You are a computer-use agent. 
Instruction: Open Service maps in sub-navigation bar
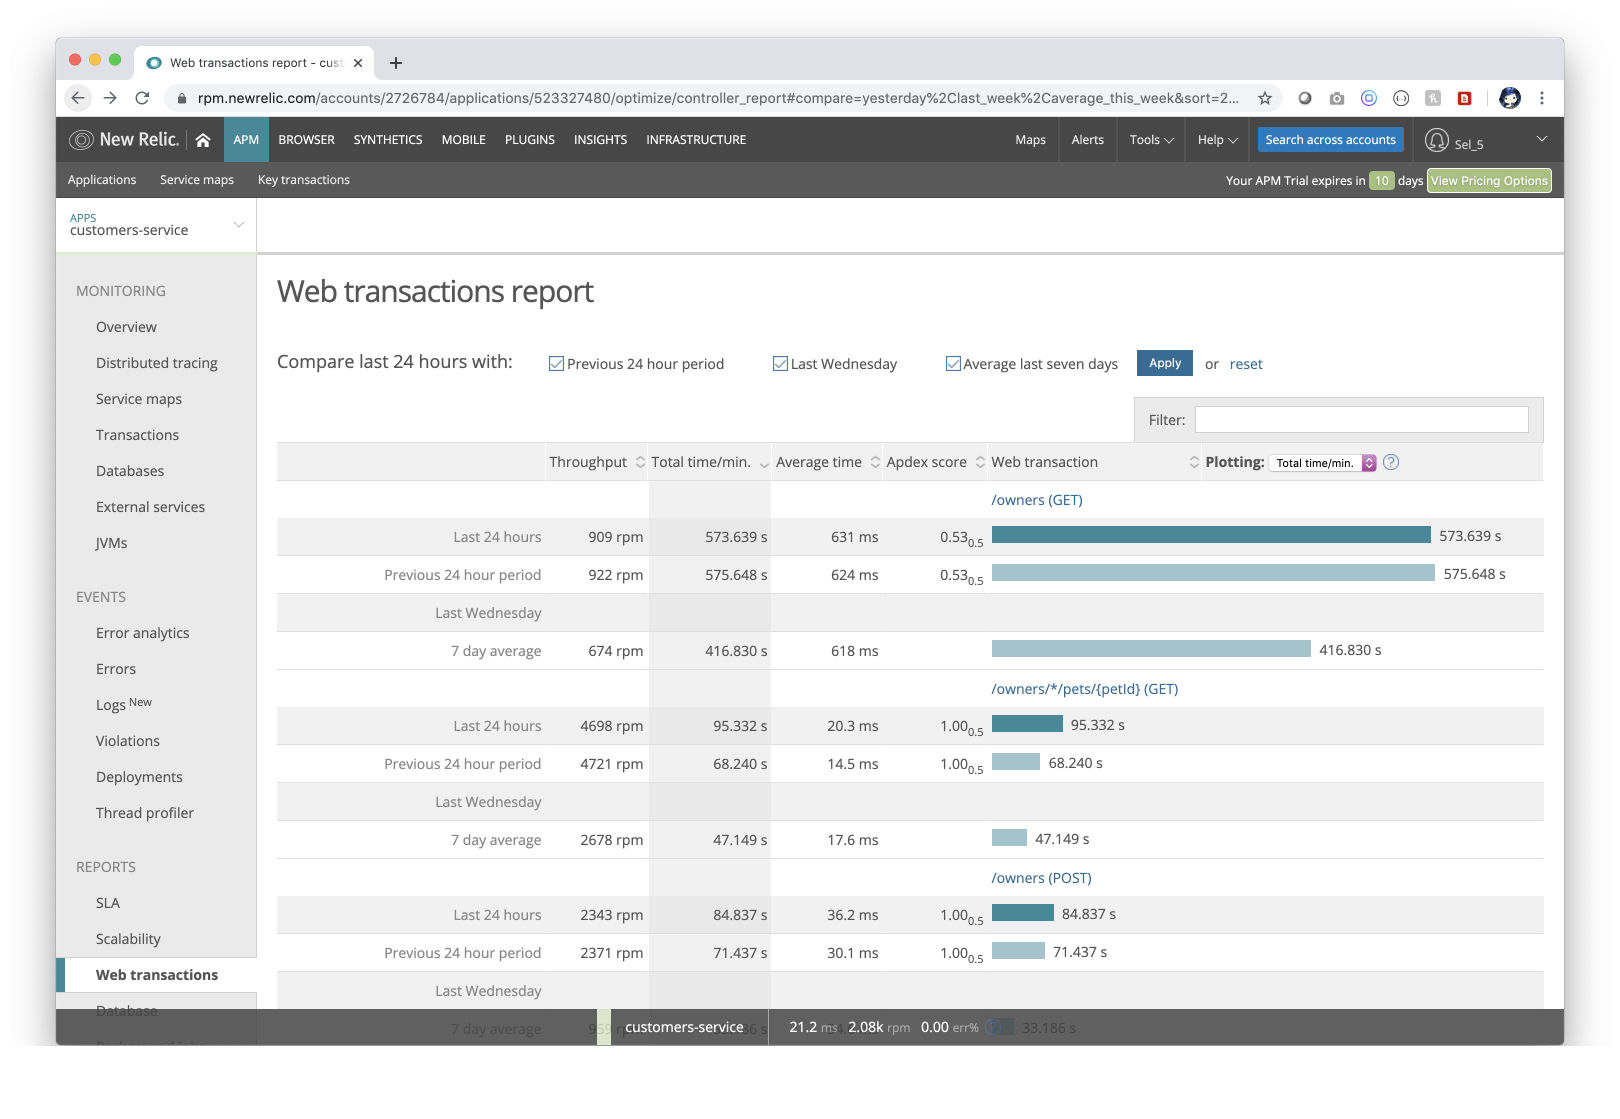(x=197, y=180)
